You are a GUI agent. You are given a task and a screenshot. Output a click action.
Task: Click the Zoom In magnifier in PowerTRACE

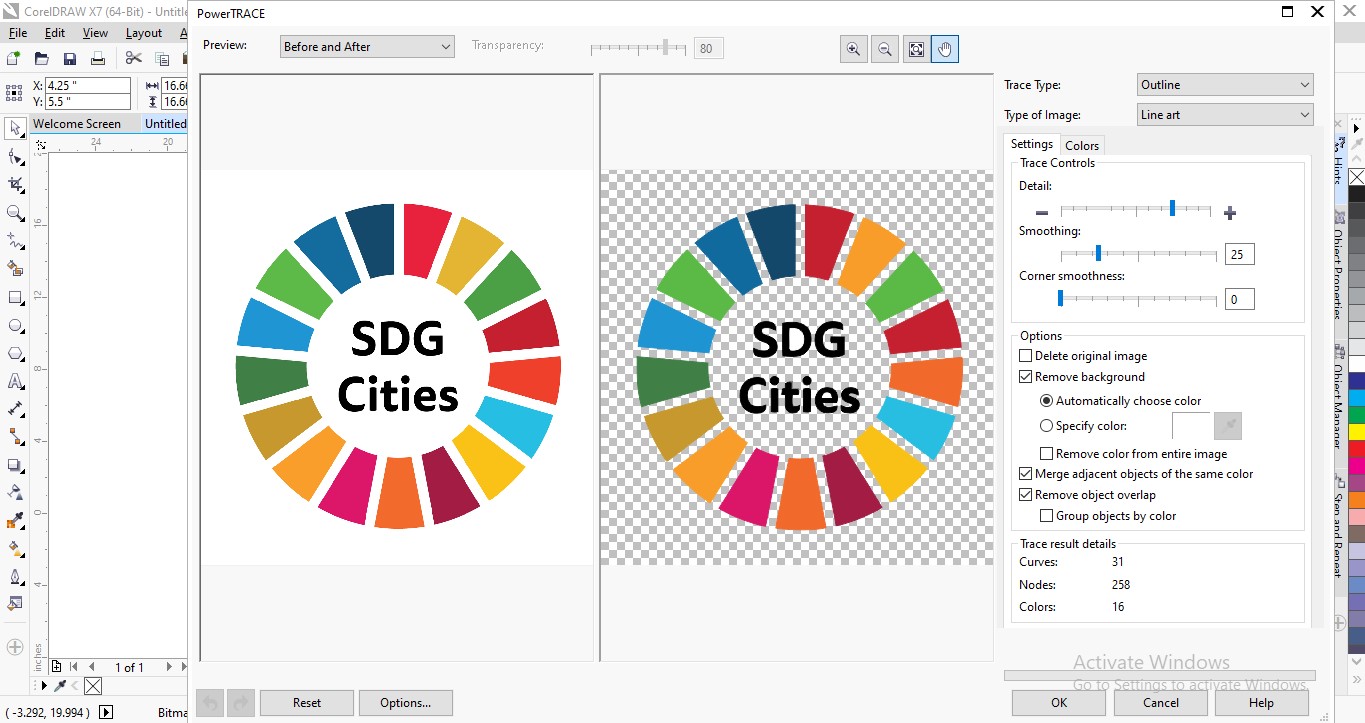(x=853, y=48)
